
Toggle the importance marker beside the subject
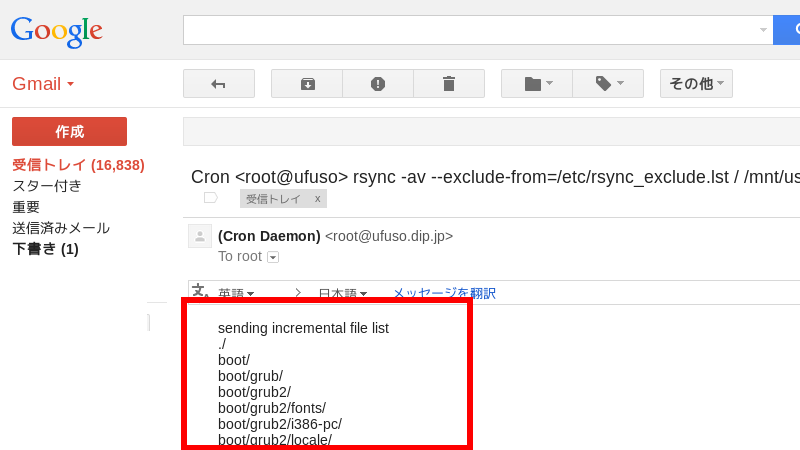[x=210, y=198]
